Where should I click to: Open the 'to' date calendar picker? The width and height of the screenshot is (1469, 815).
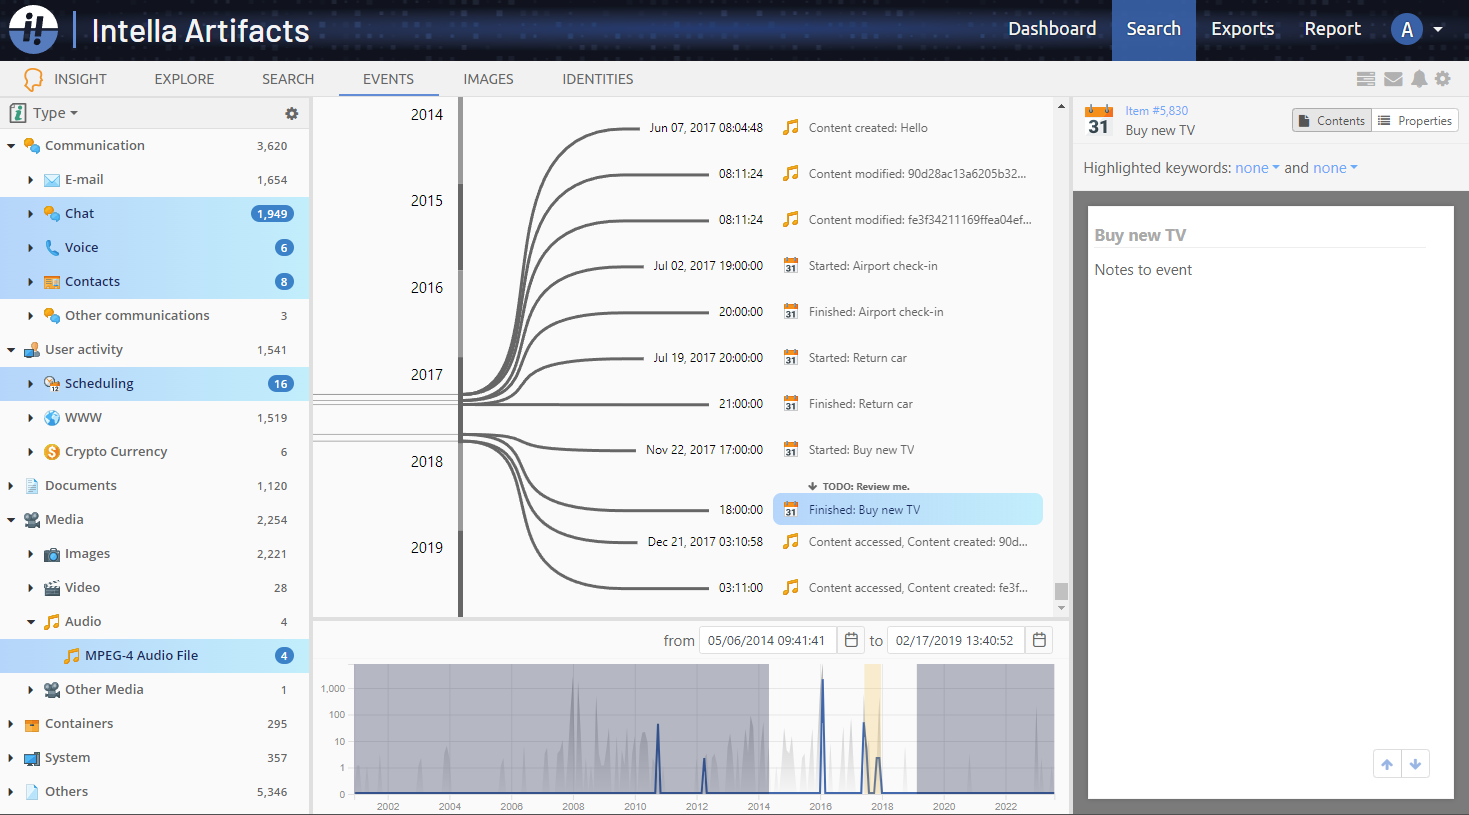click(1039, 640)
